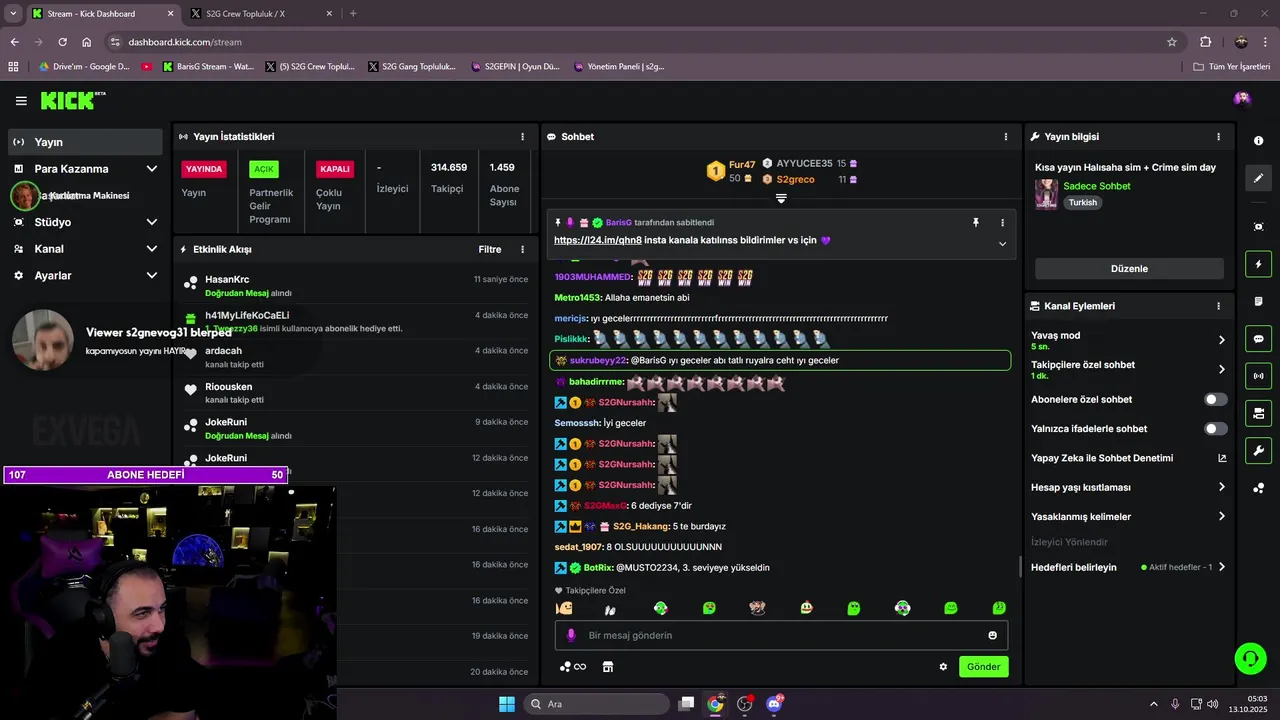Click the browser address bar
Viewport: 1280px width, 720px height.
point(640,42)
